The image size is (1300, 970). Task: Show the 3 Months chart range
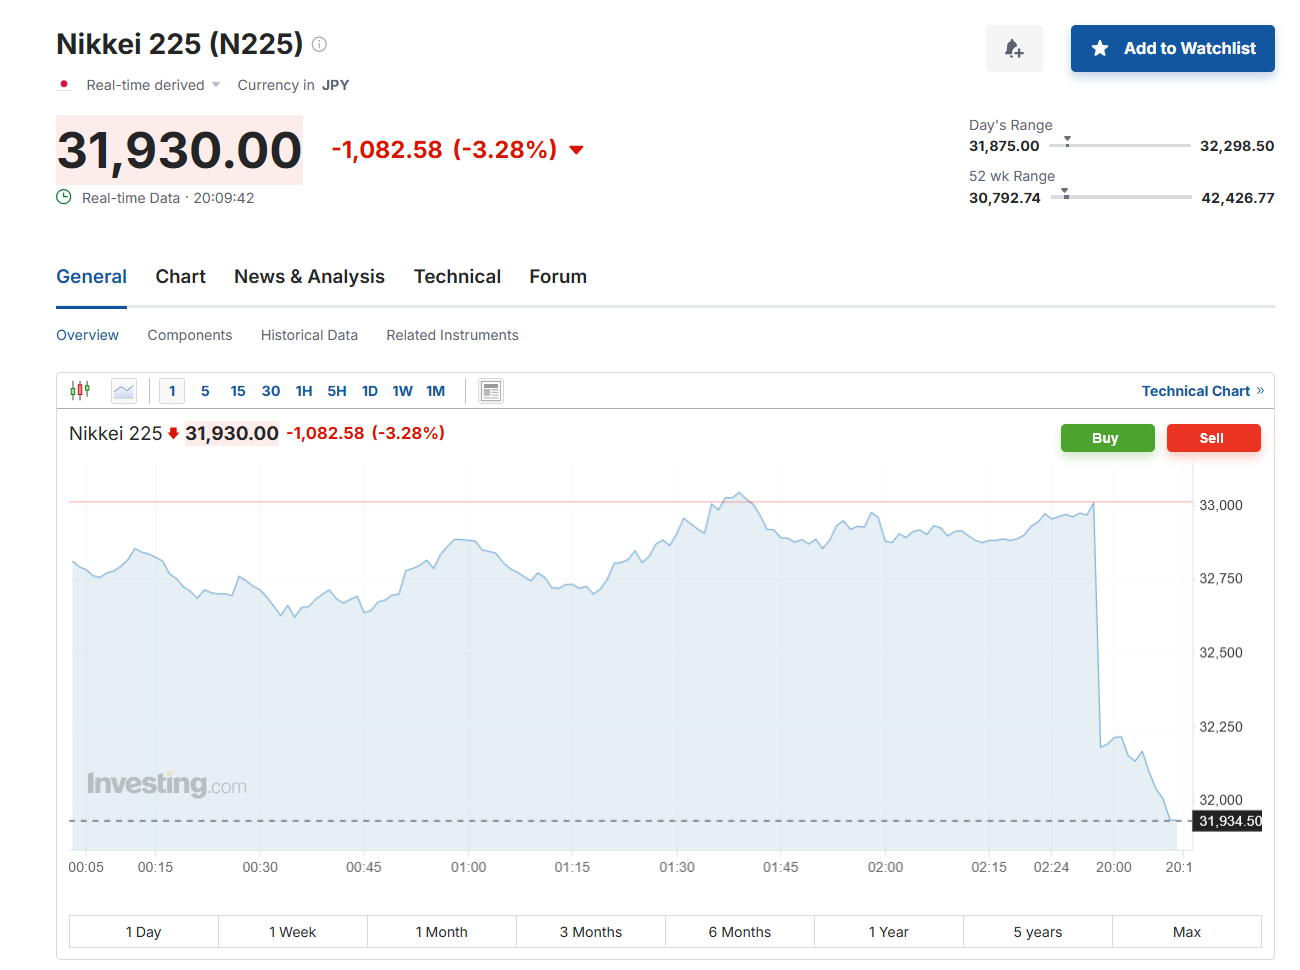click(x=591, y=931)
